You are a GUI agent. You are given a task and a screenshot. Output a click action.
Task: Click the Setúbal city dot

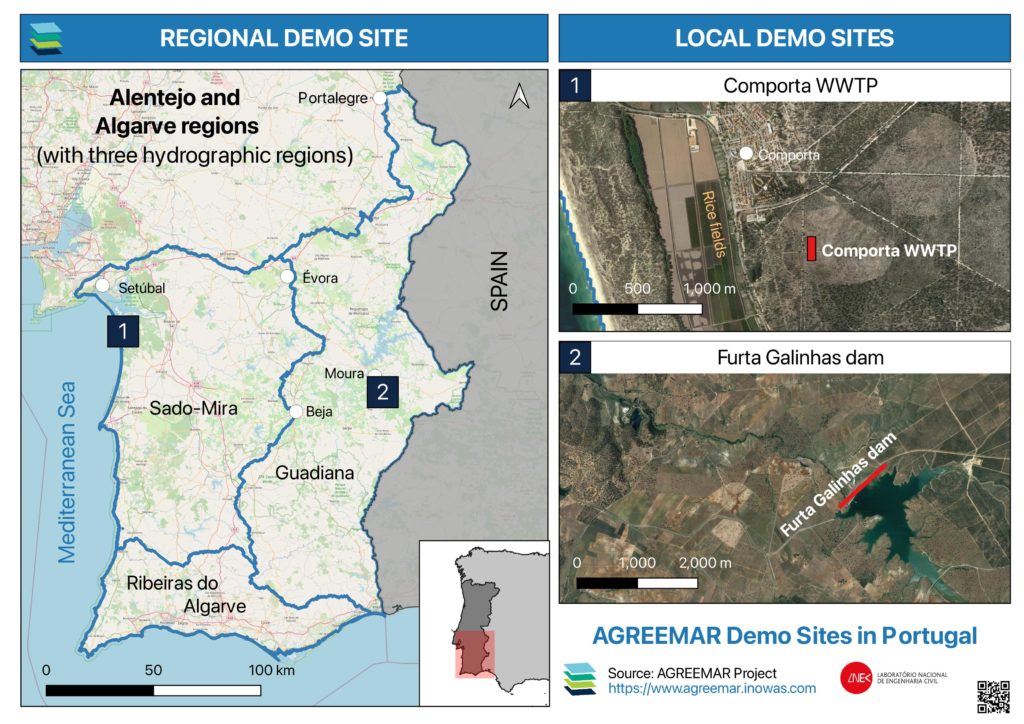tap(103, 285)
